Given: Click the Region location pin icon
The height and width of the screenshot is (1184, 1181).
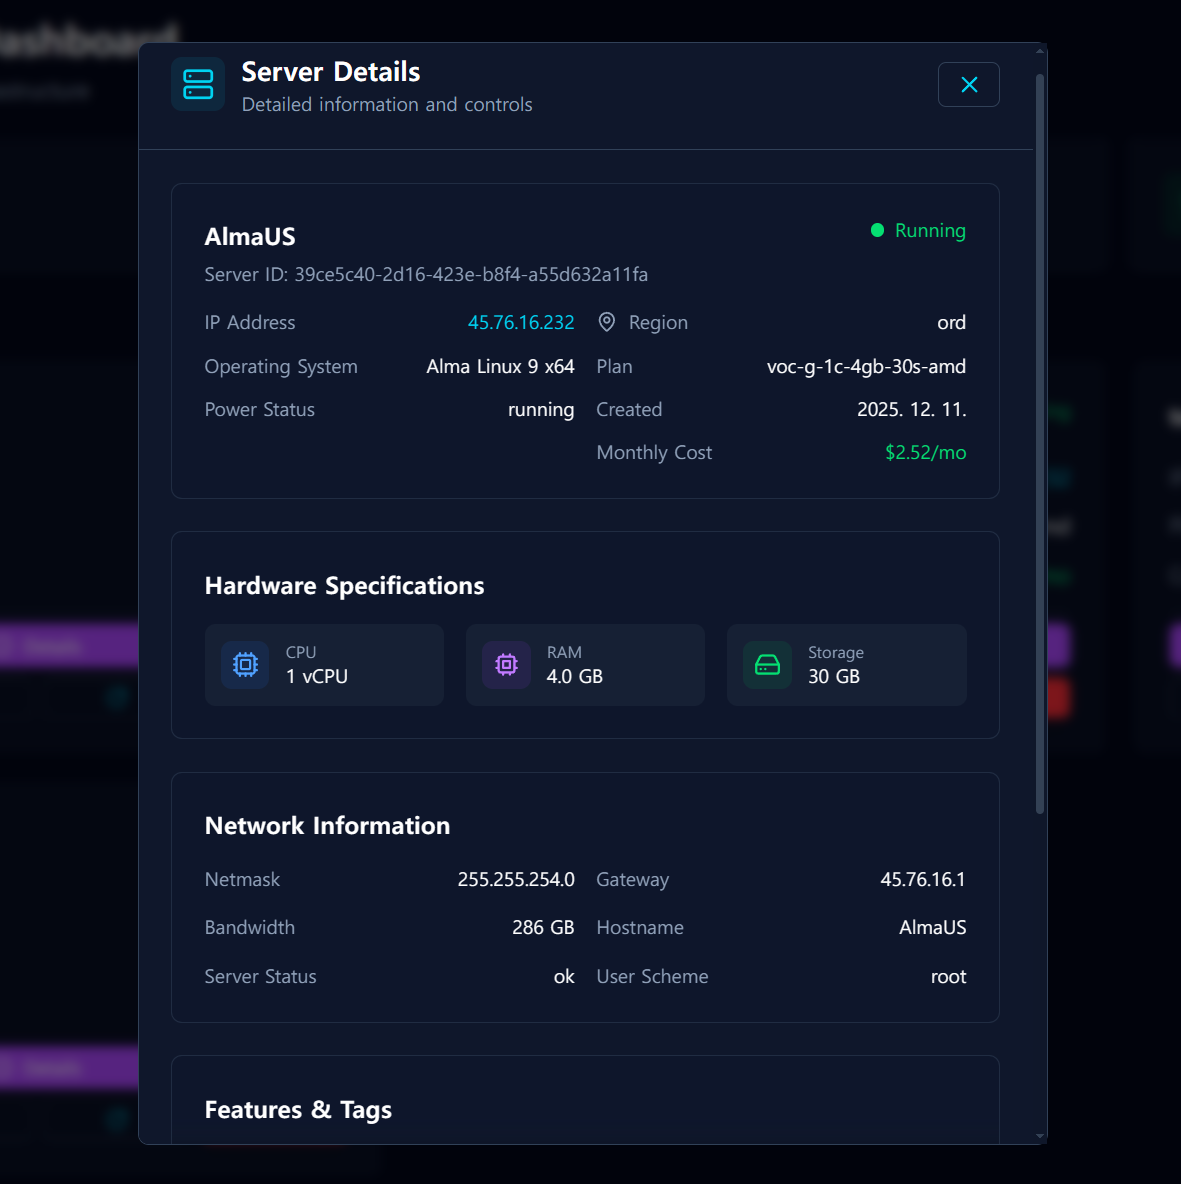Looking at the screenshot, I should pos(606,322).
